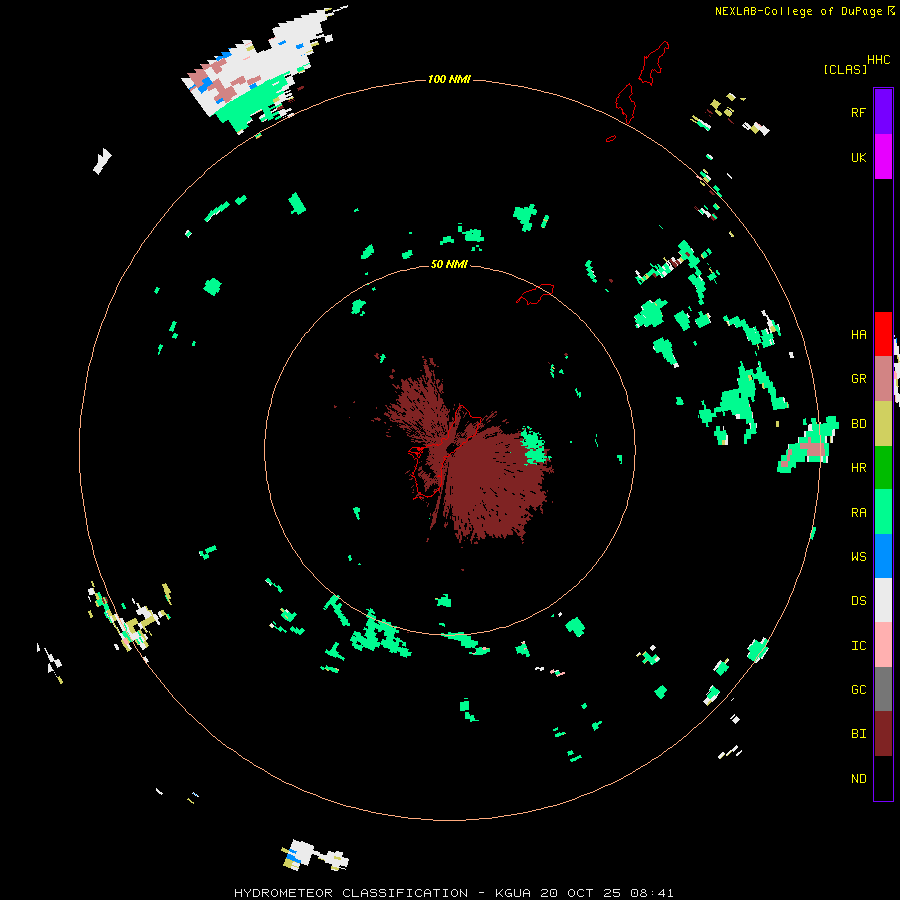
Task: Click the HYDROMETEOR CLASSIFICATION title text
Action: 351,893
